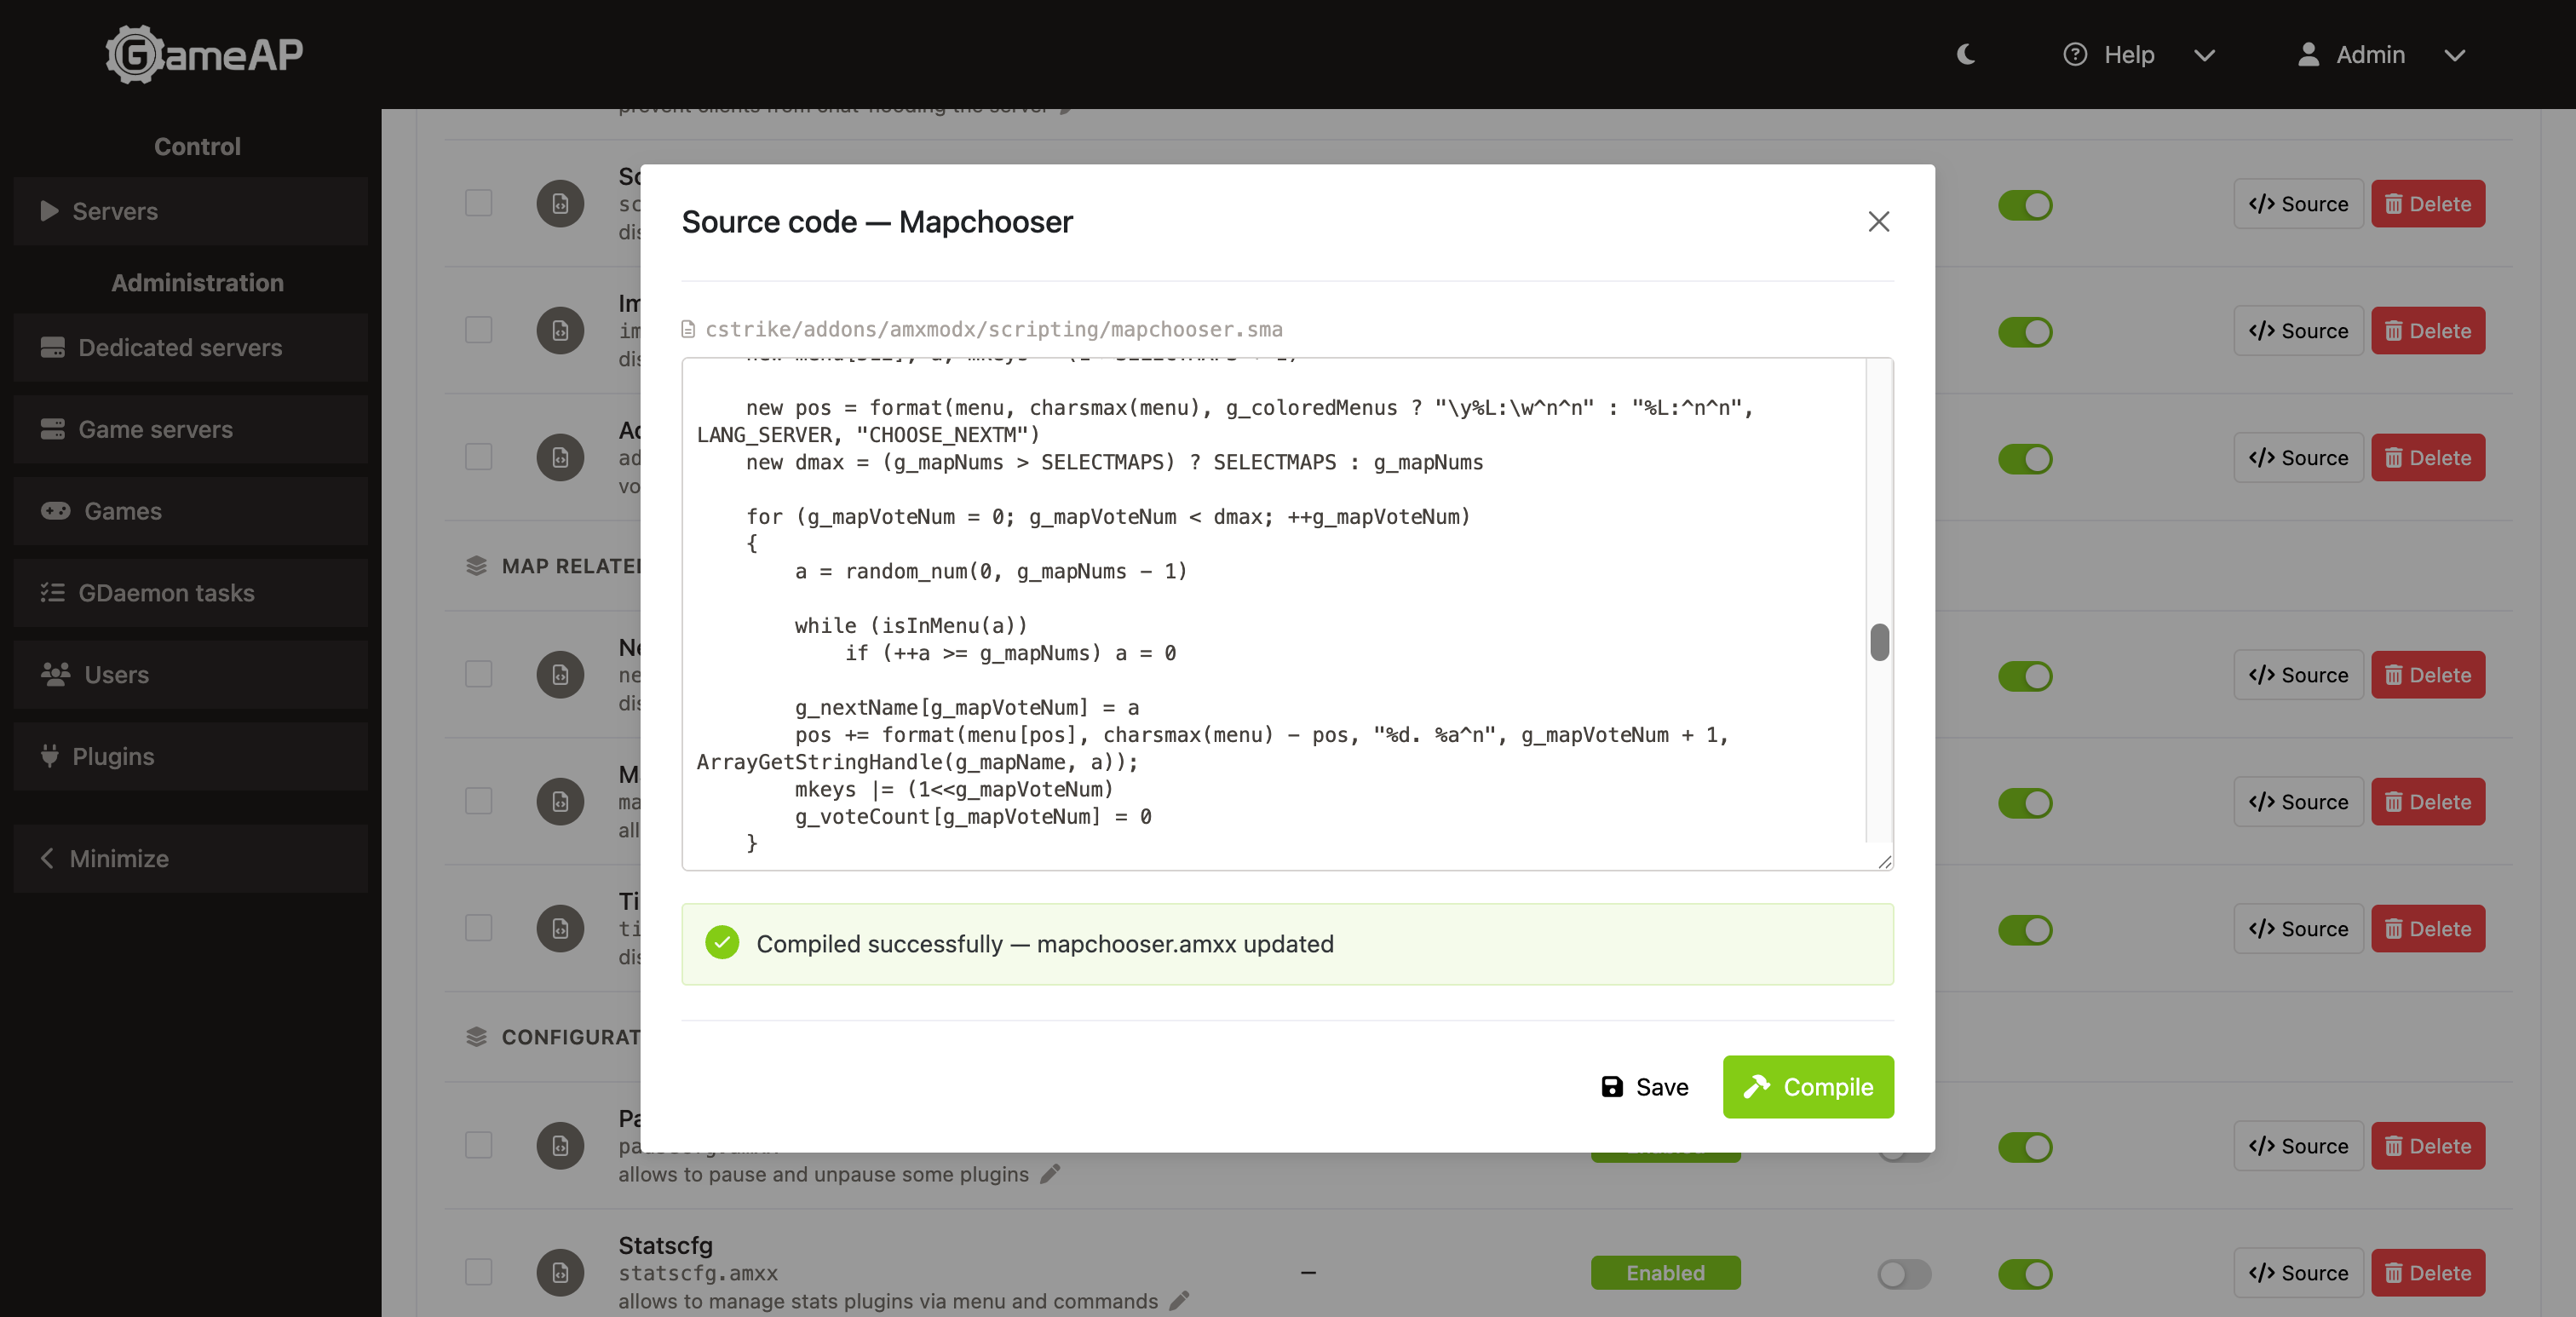Click the code editor scrollbar thumb
Image resolution: width=2576 pixels, height=1317 pixels.
pos(1879,642)
